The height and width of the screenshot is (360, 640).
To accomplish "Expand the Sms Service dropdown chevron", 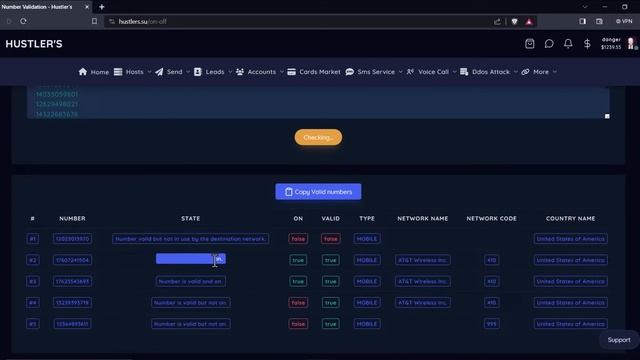I will (x=400, y=72).
